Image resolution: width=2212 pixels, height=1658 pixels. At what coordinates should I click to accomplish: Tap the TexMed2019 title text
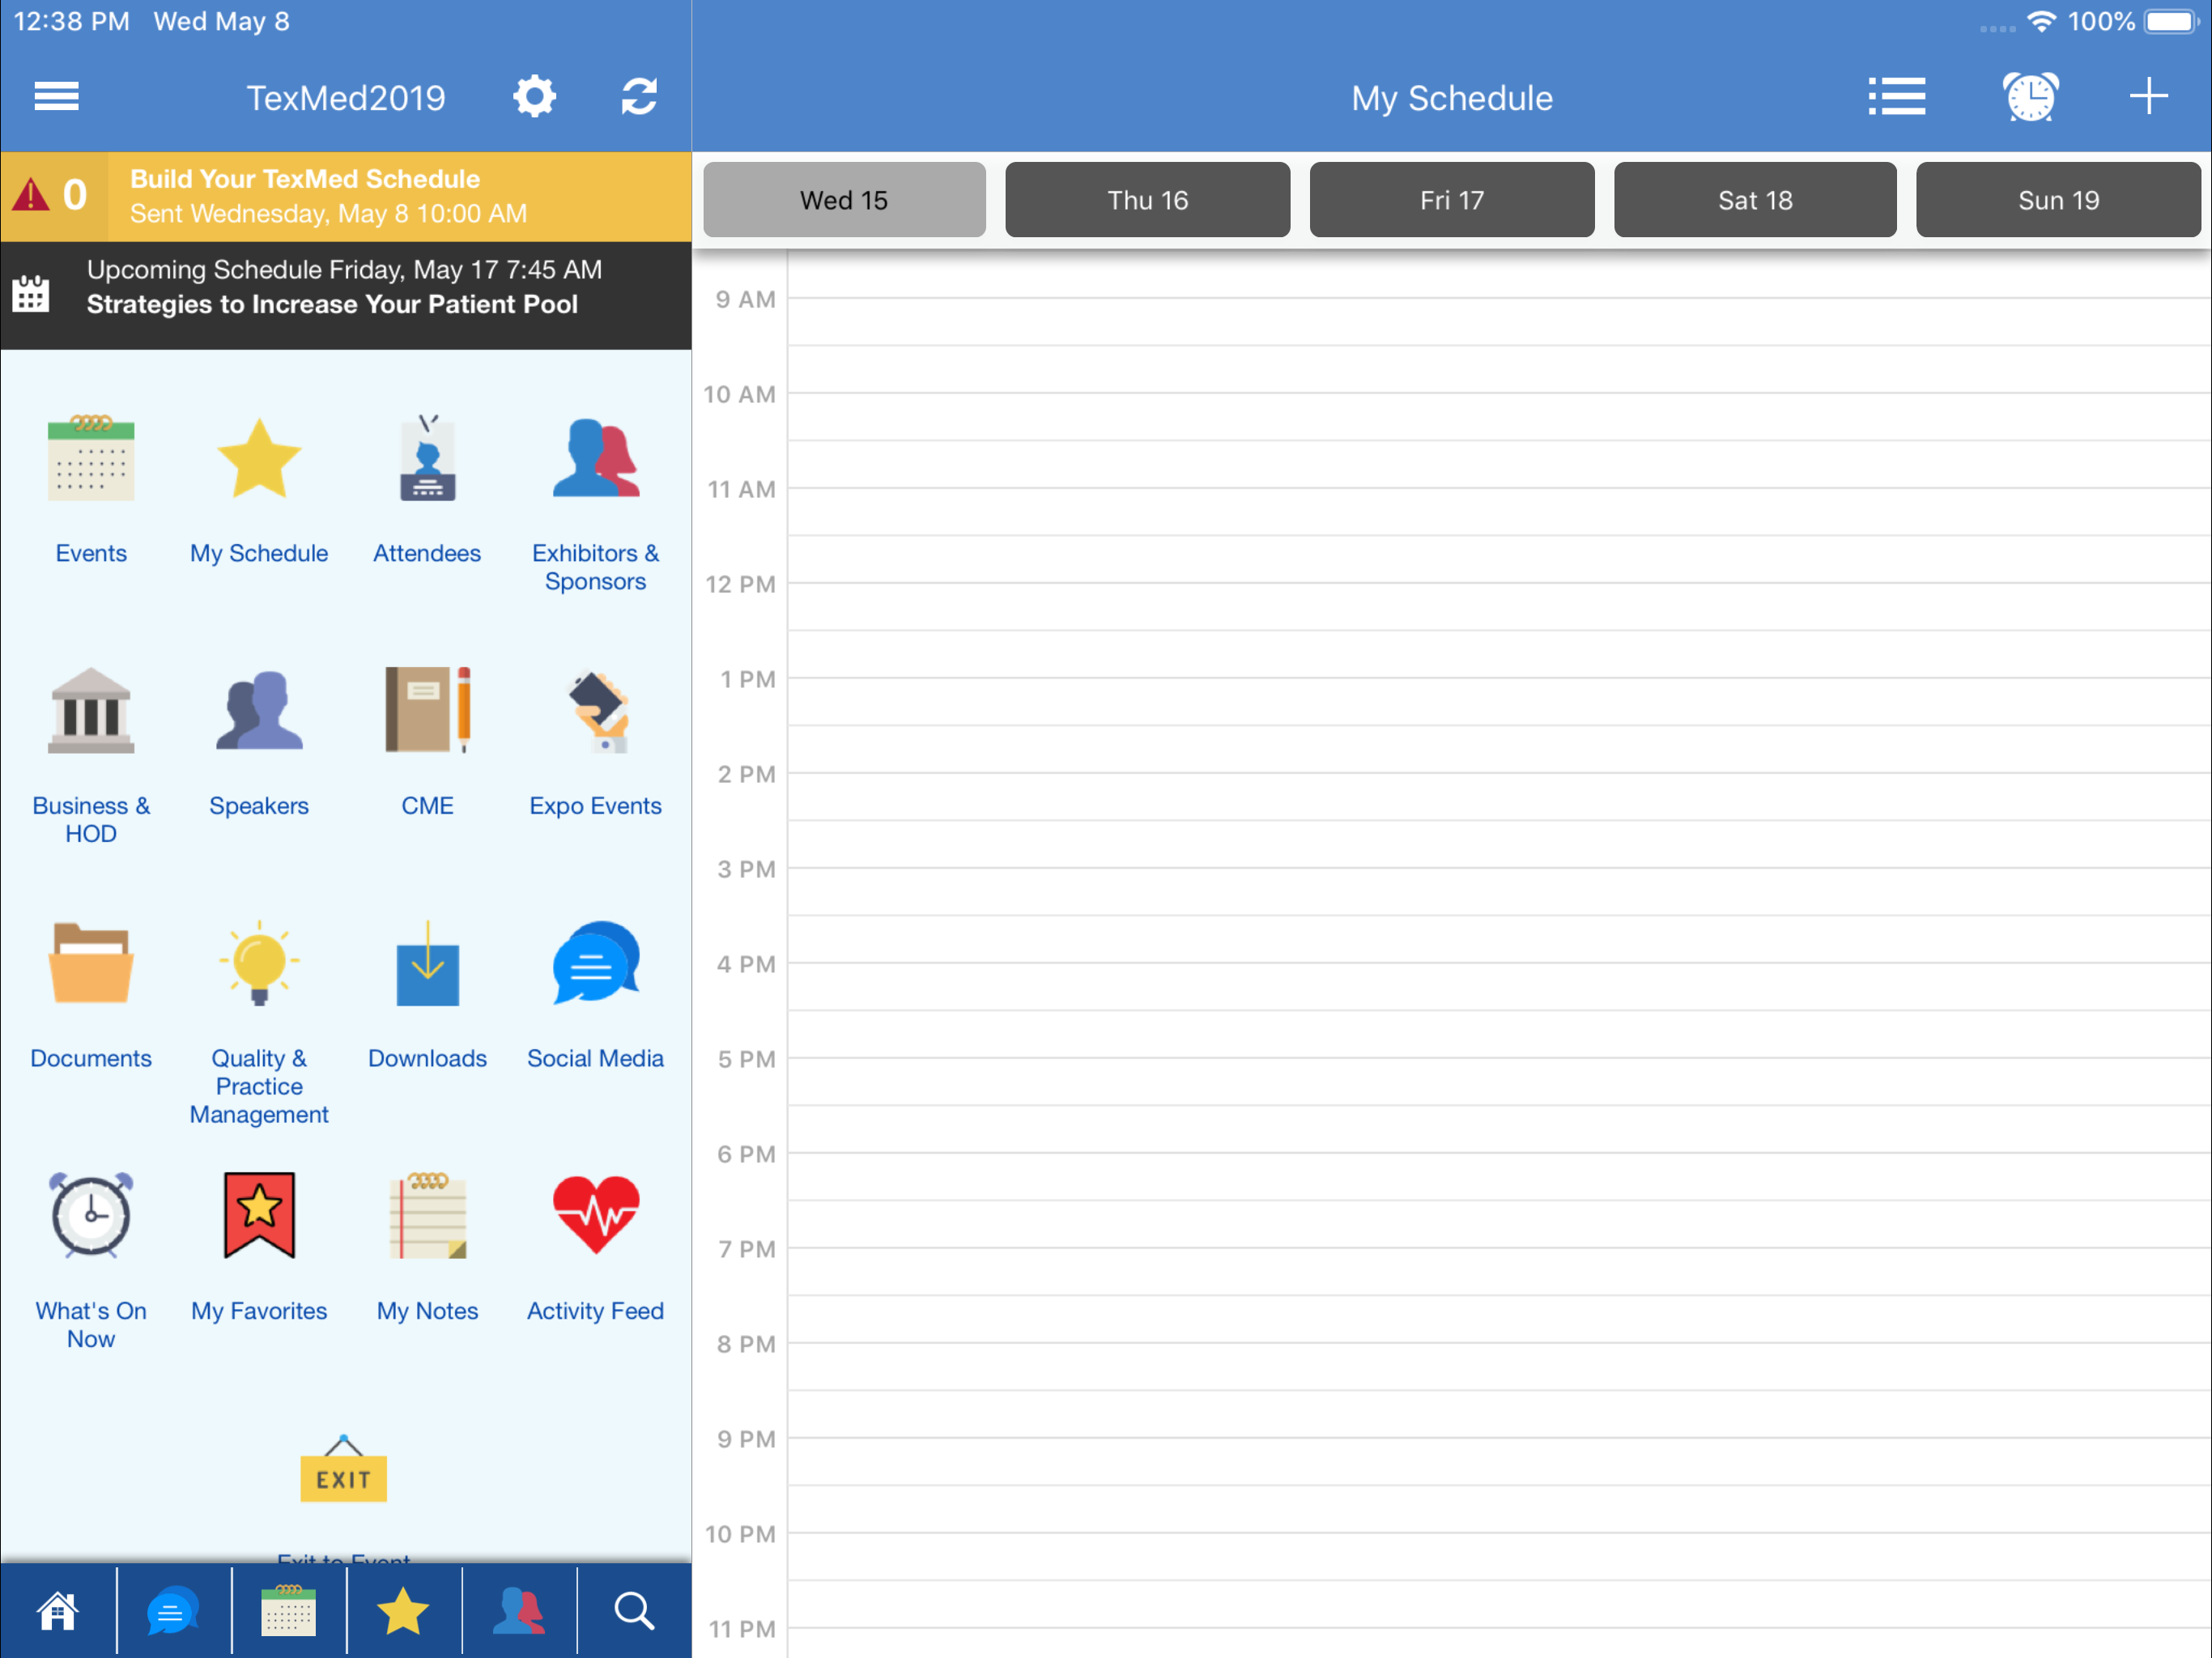click(x=346, y=98)
